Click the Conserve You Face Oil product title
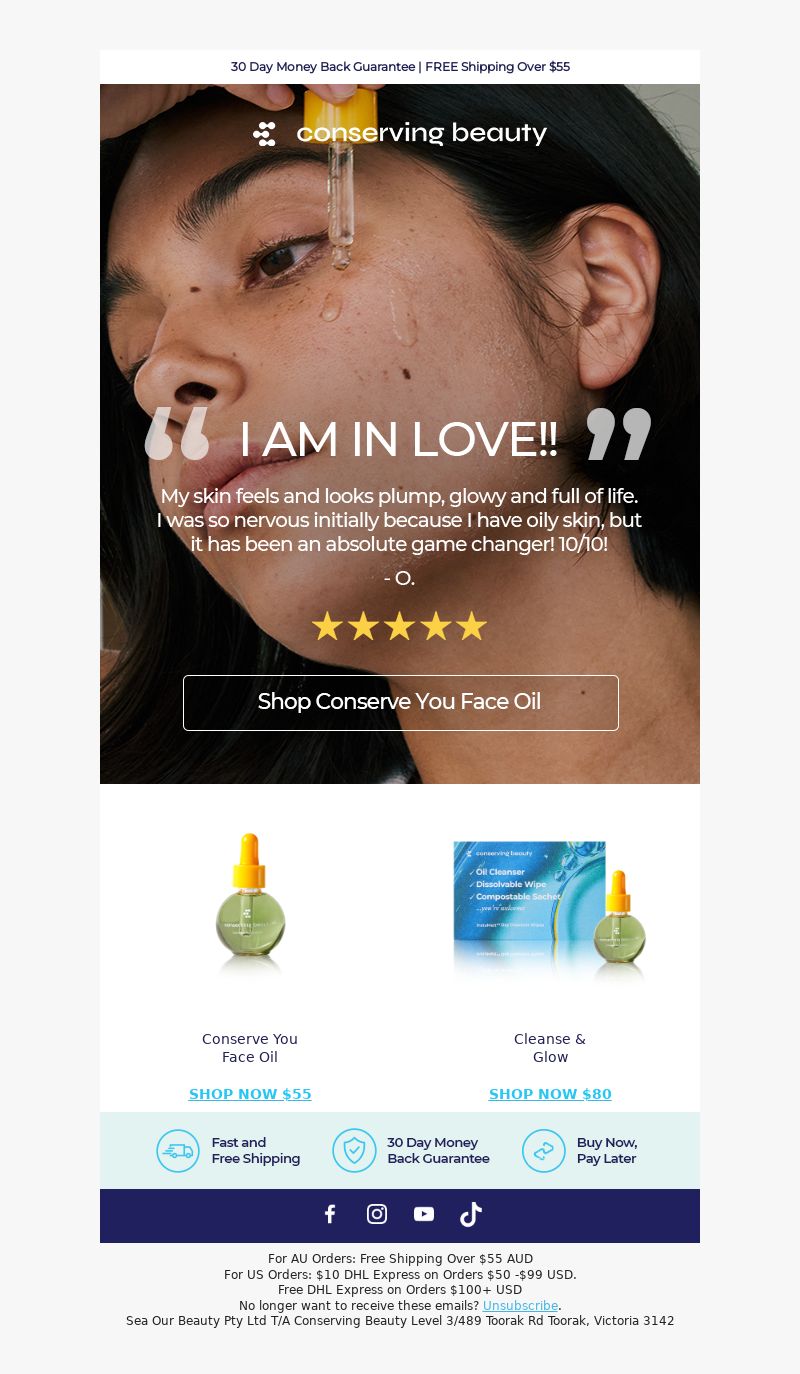Viewport: 800px width, 1374px height. click(x=250, y=1048)
